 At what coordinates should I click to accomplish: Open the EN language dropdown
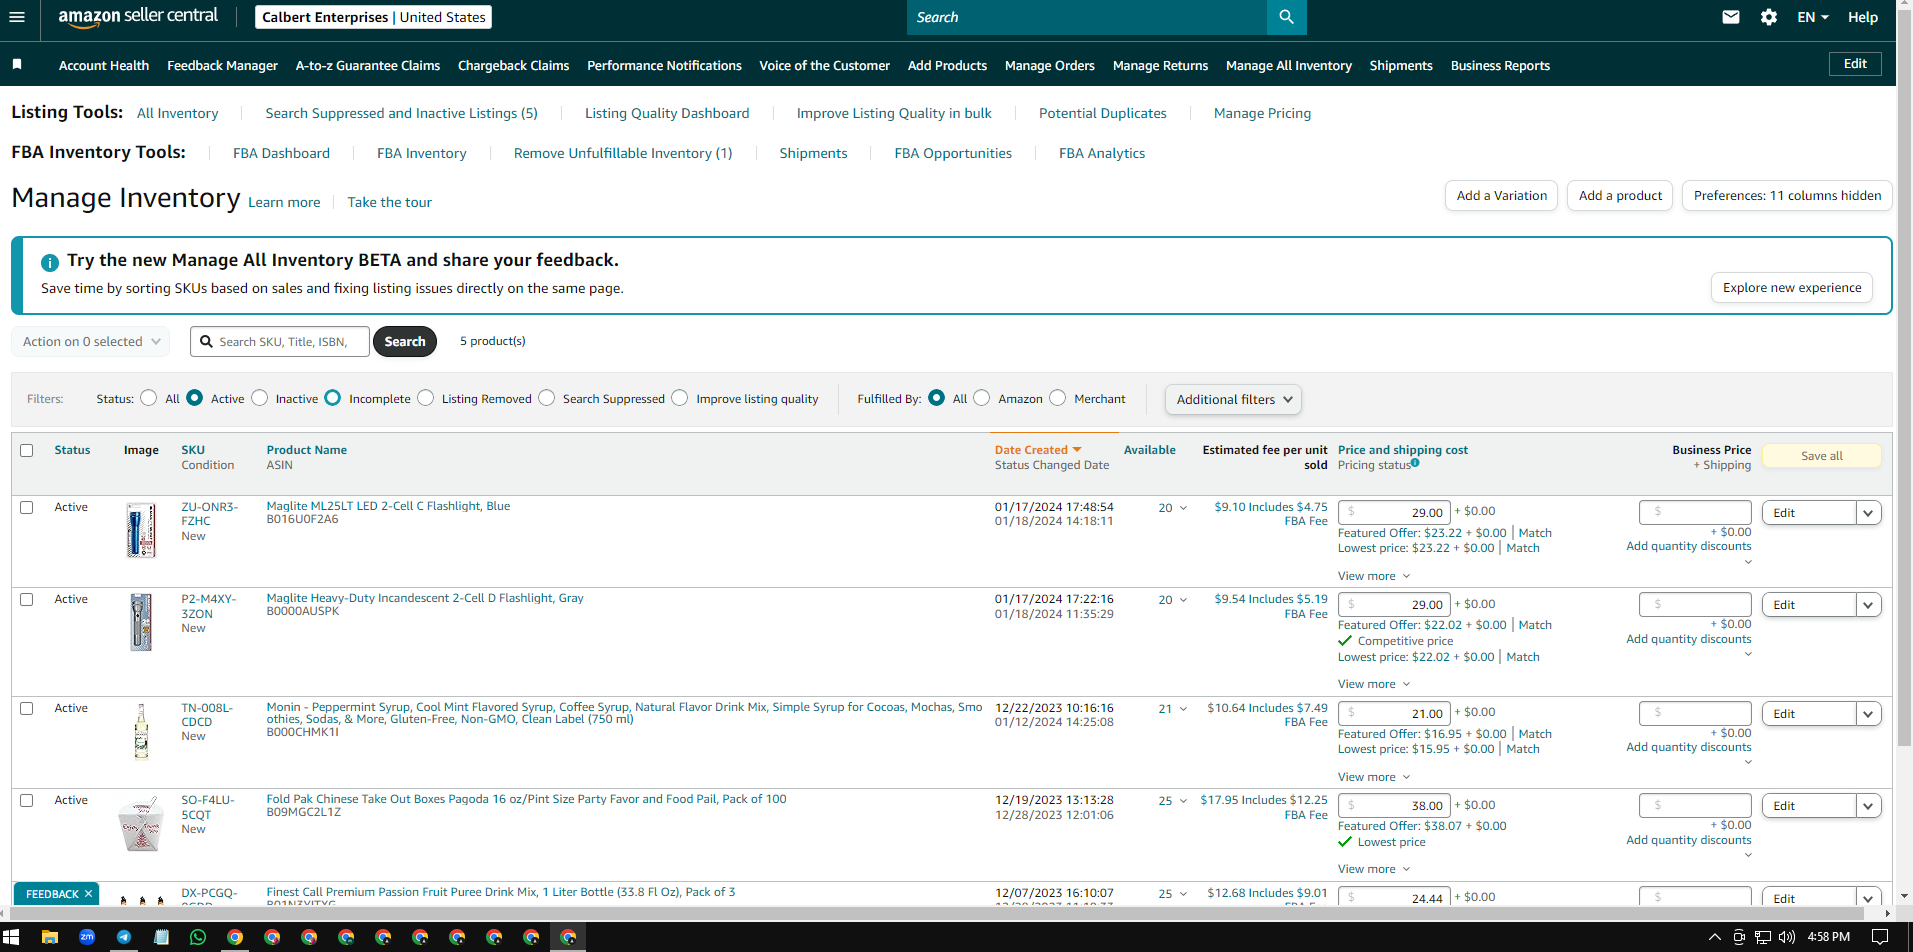1812,17
